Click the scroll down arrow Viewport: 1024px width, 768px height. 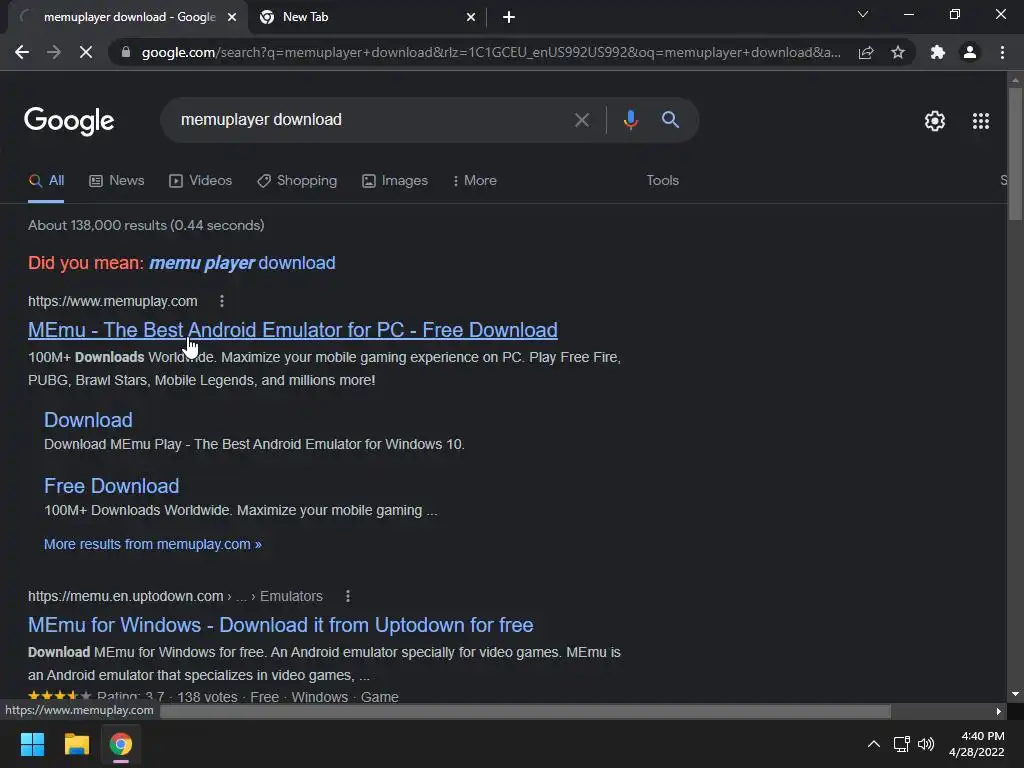[1015, 694]
